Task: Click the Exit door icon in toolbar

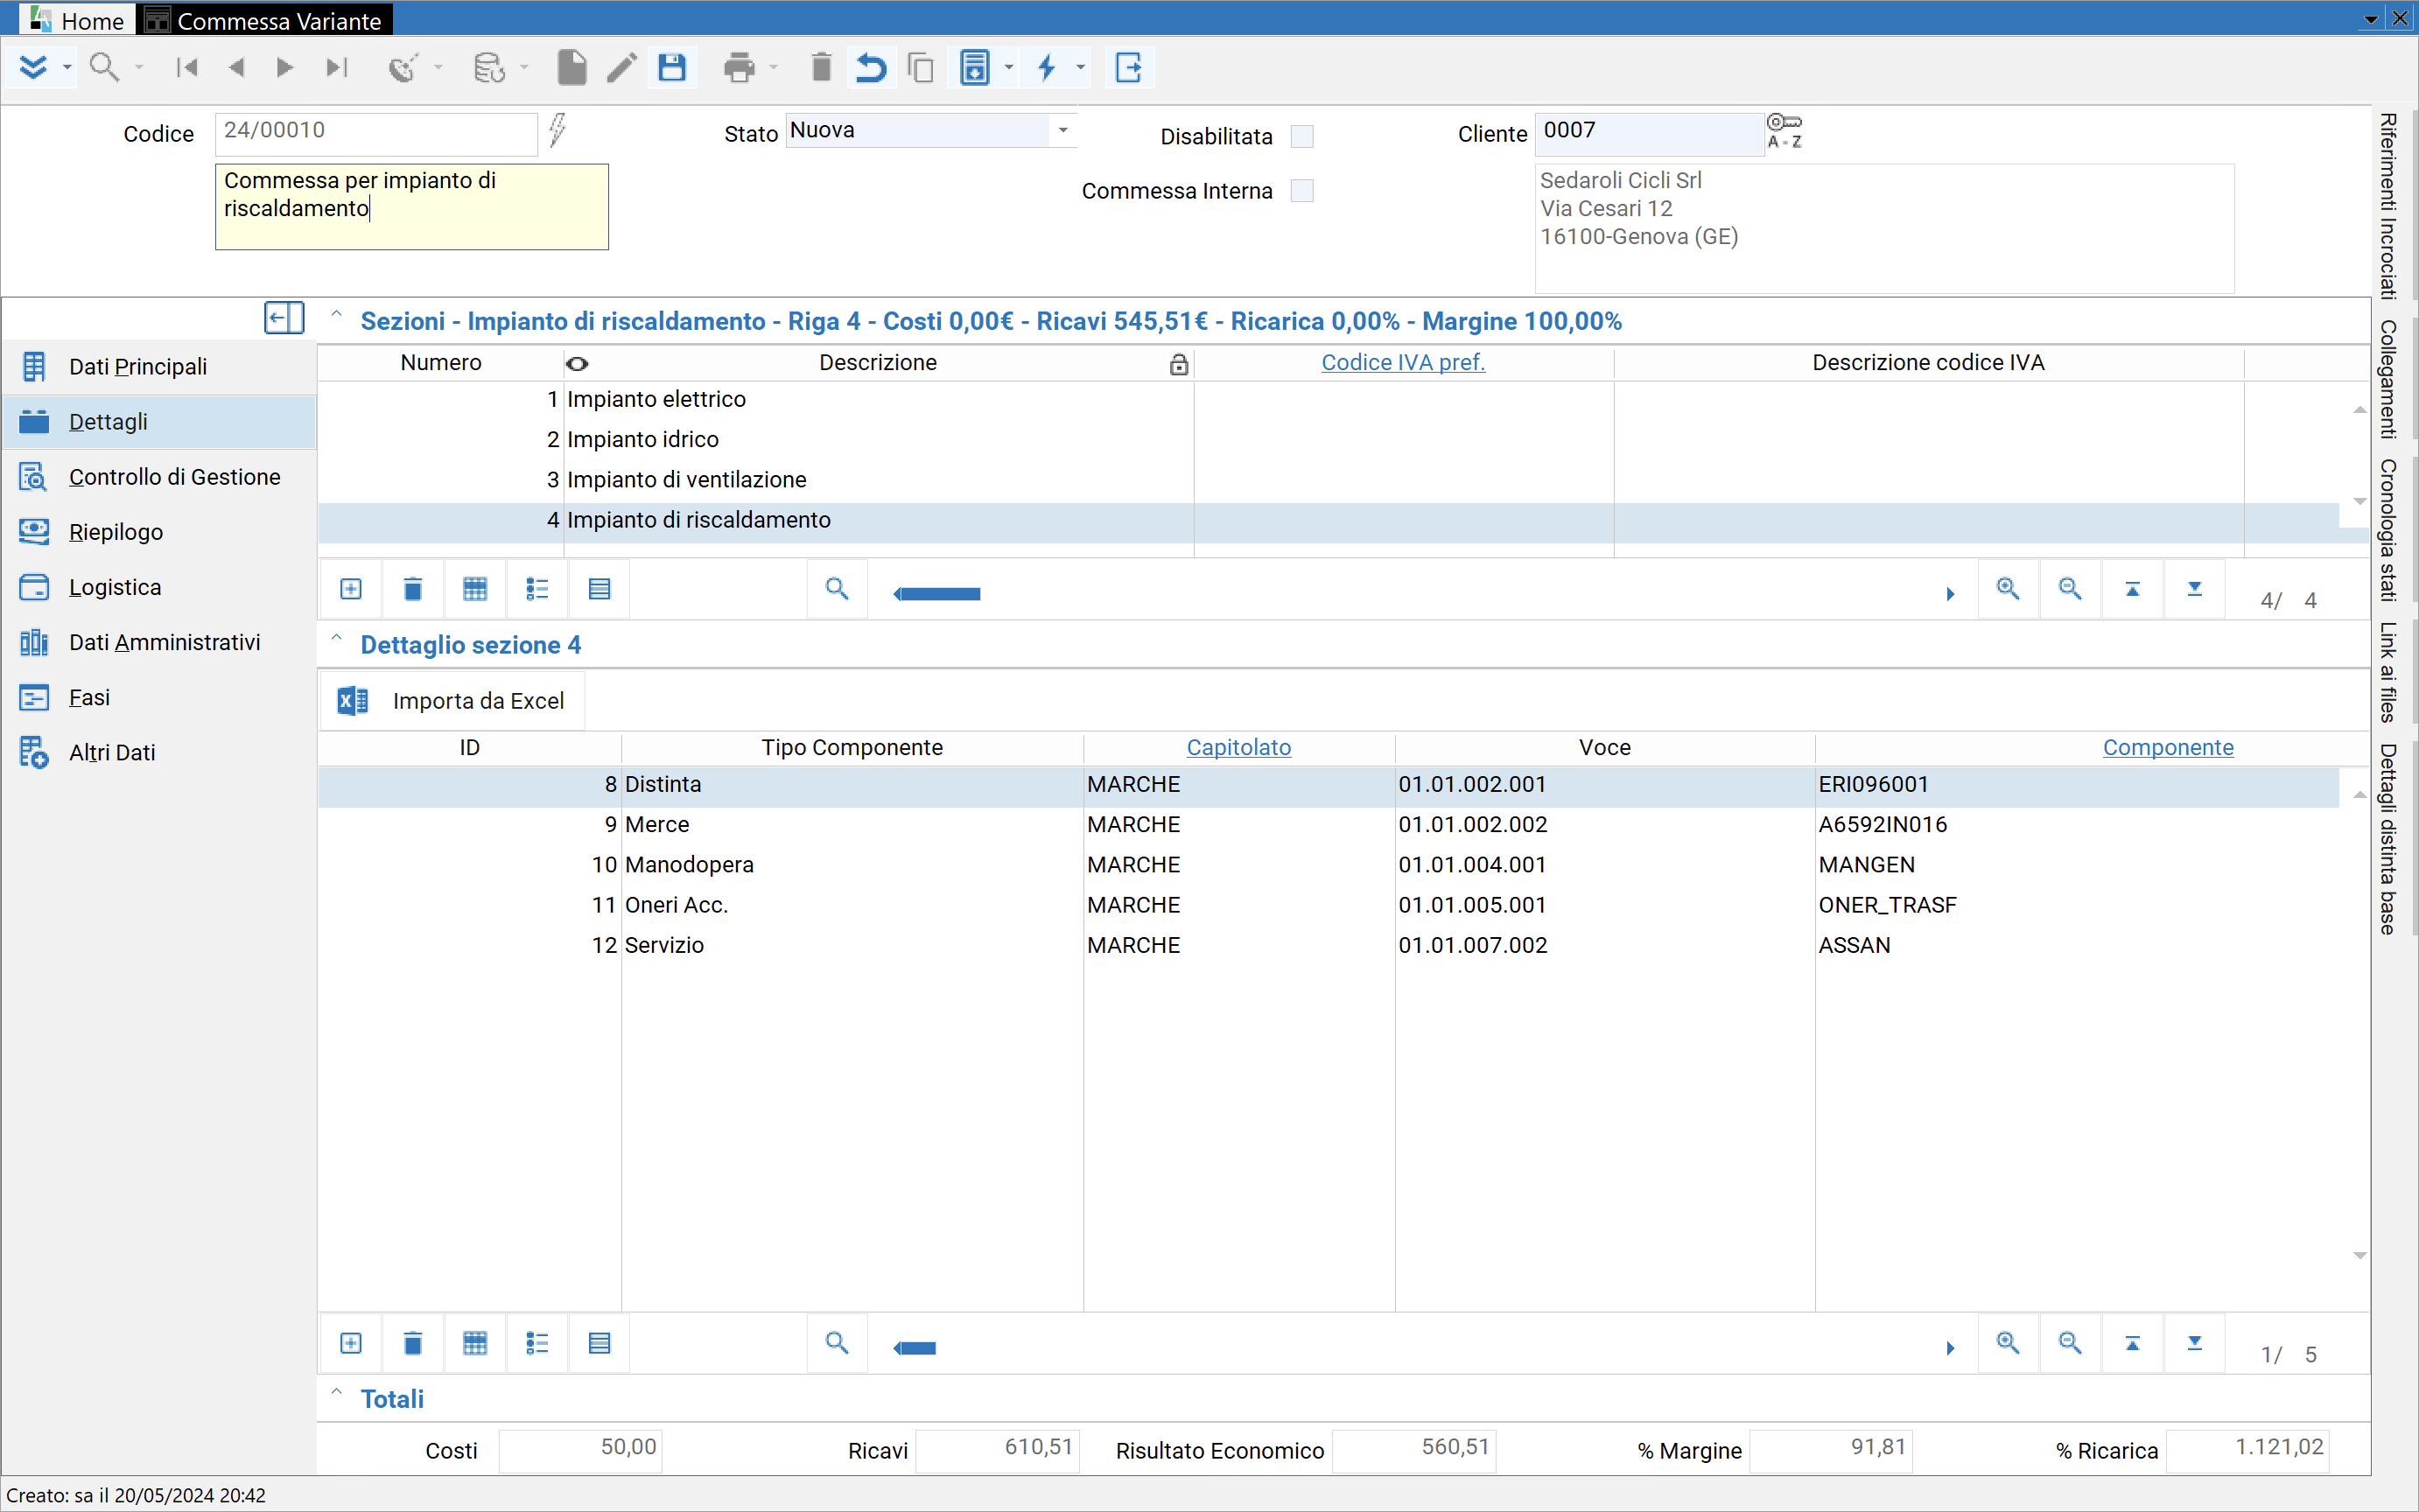Action: pos(1129,68)
